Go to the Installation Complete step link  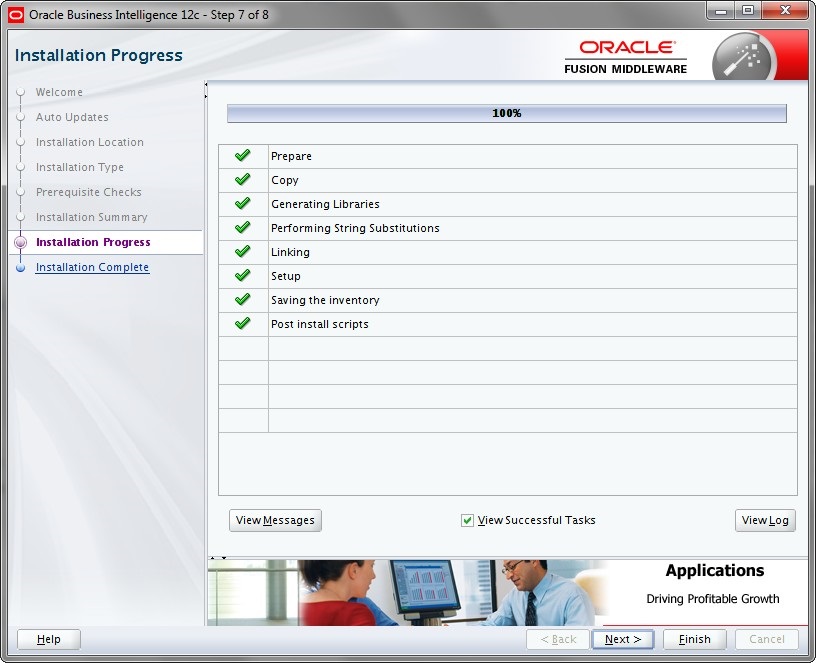click(92, 267)
